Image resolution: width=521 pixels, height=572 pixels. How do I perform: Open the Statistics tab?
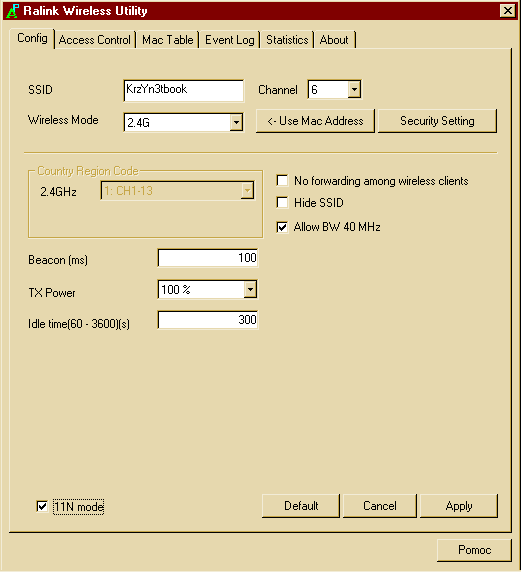pos(287,40)
